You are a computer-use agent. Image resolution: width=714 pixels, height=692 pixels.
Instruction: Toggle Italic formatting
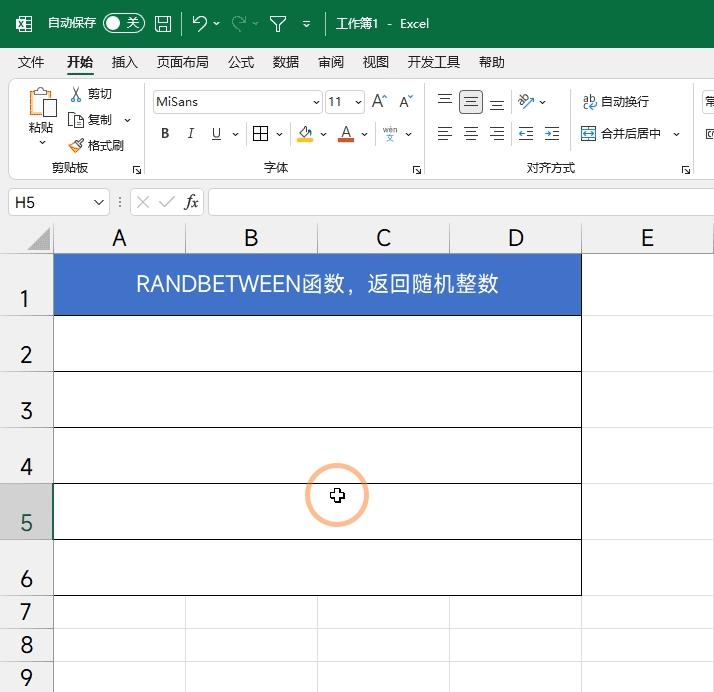(190, 133)
